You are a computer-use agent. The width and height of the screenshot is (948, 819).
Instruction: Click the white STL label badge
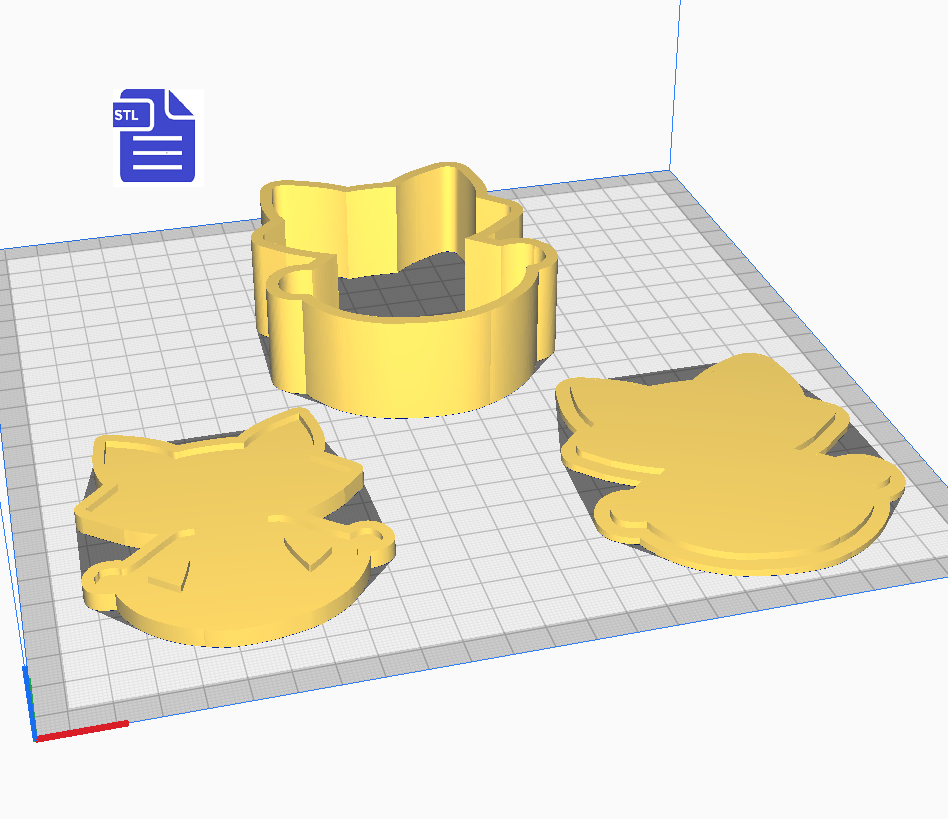[127, 115]
